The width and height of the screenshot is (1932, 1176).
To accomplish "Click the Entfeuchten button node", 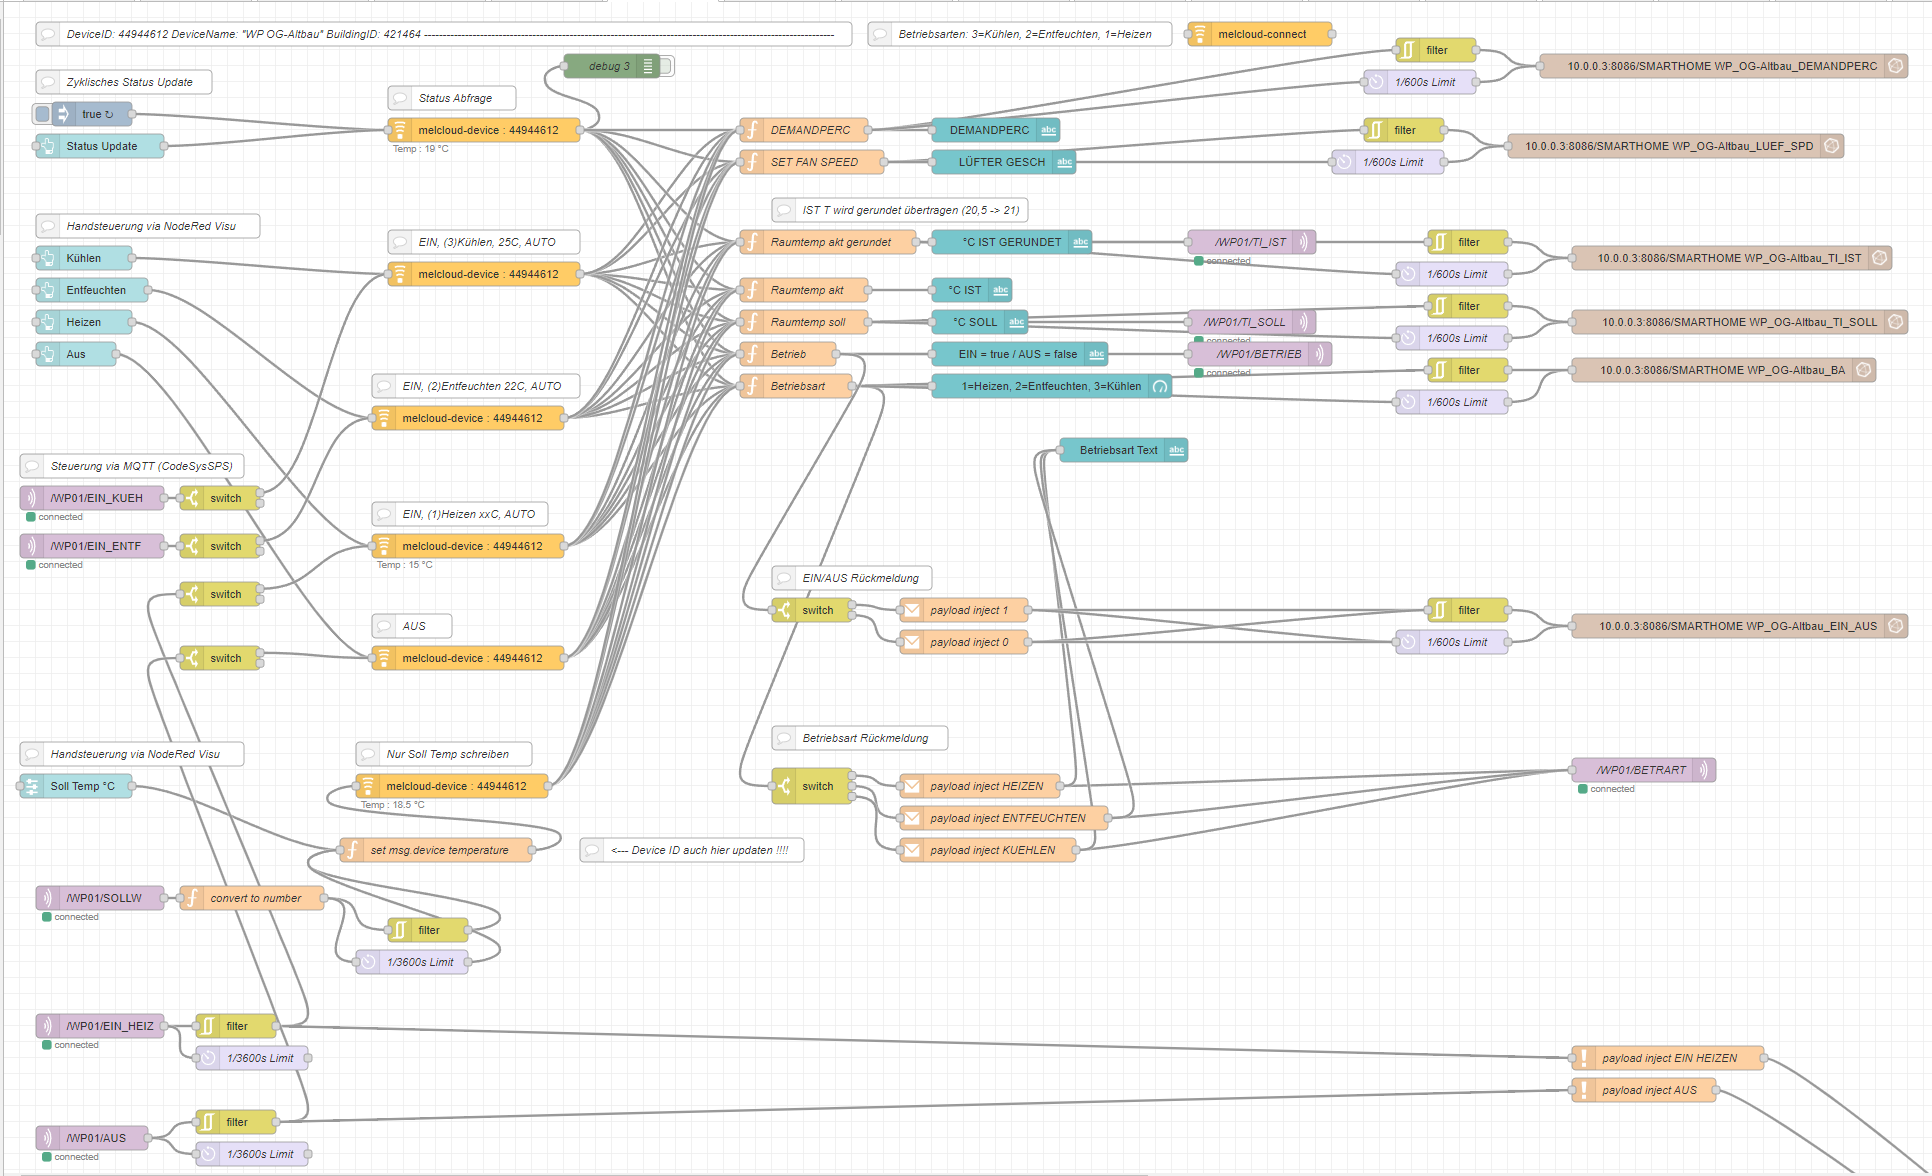I will [x=96, y=290].
